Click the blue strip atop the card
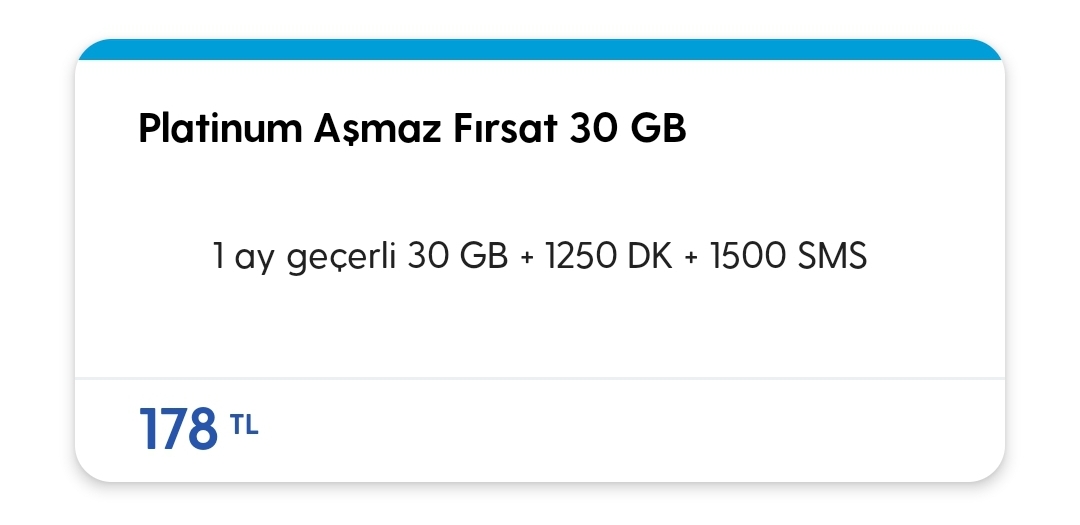Image resolution: width=1080 pixels, height=525 pixels. pos(540,50)
